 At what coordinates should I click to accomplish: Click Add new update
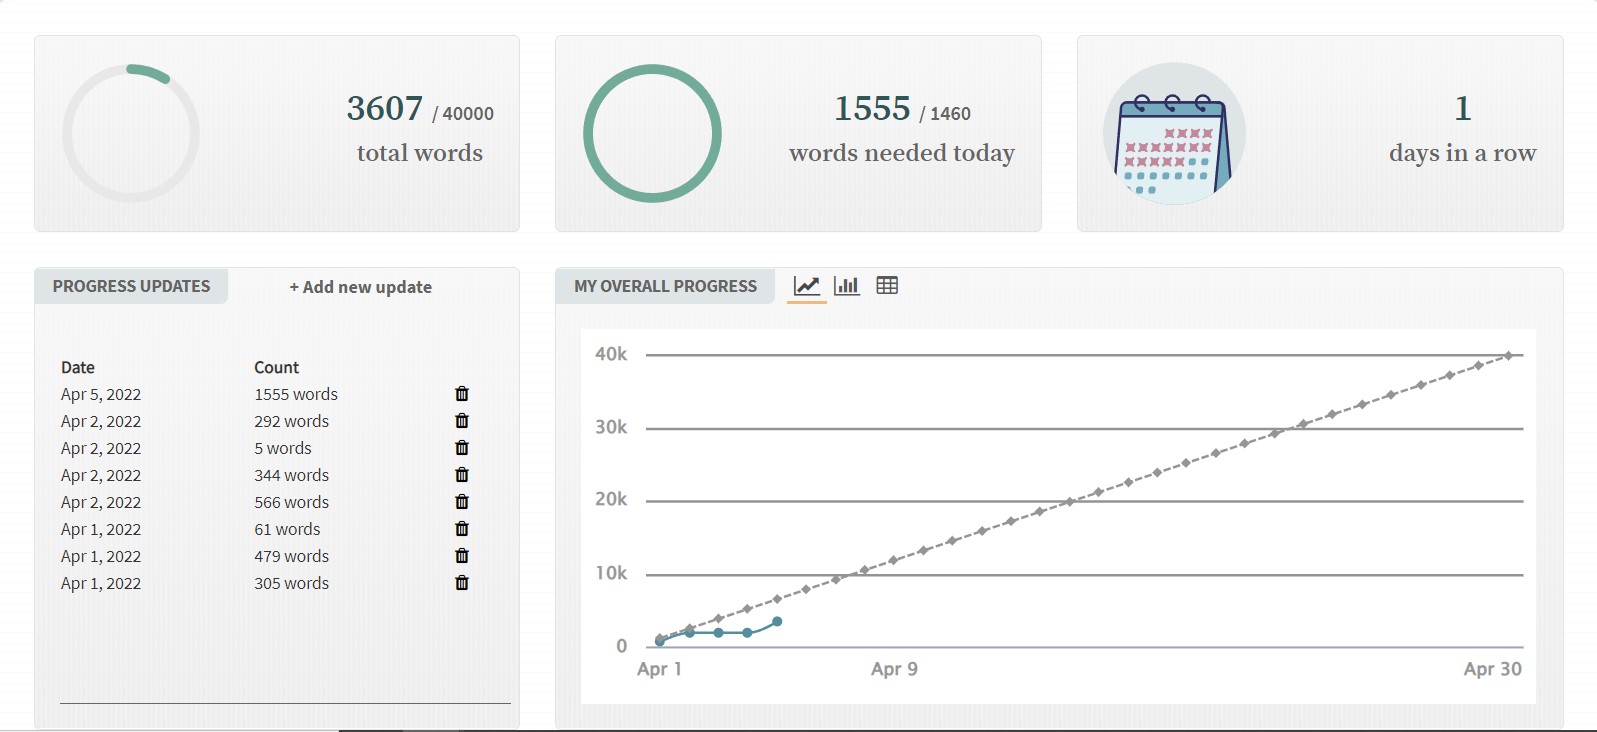click(361, 287)
